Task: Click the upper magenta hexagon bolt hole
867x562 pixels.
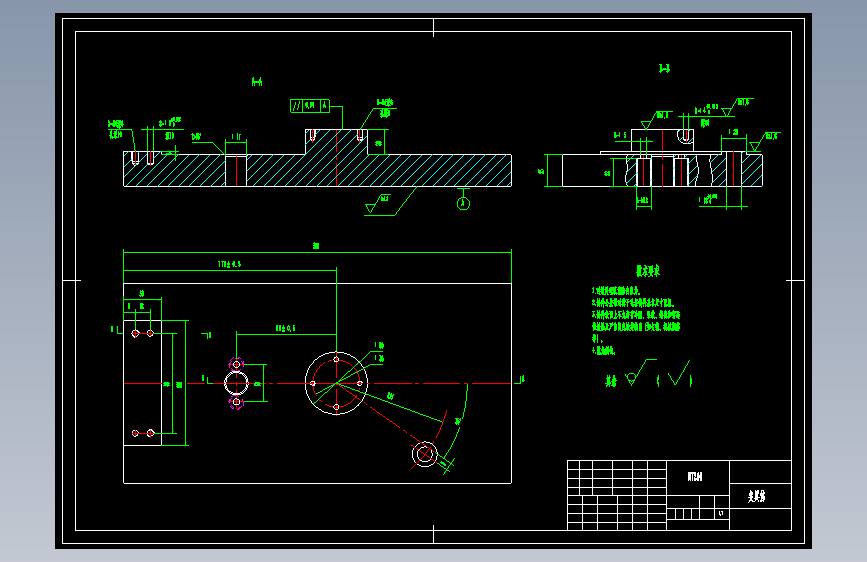Action: (236, 364)
